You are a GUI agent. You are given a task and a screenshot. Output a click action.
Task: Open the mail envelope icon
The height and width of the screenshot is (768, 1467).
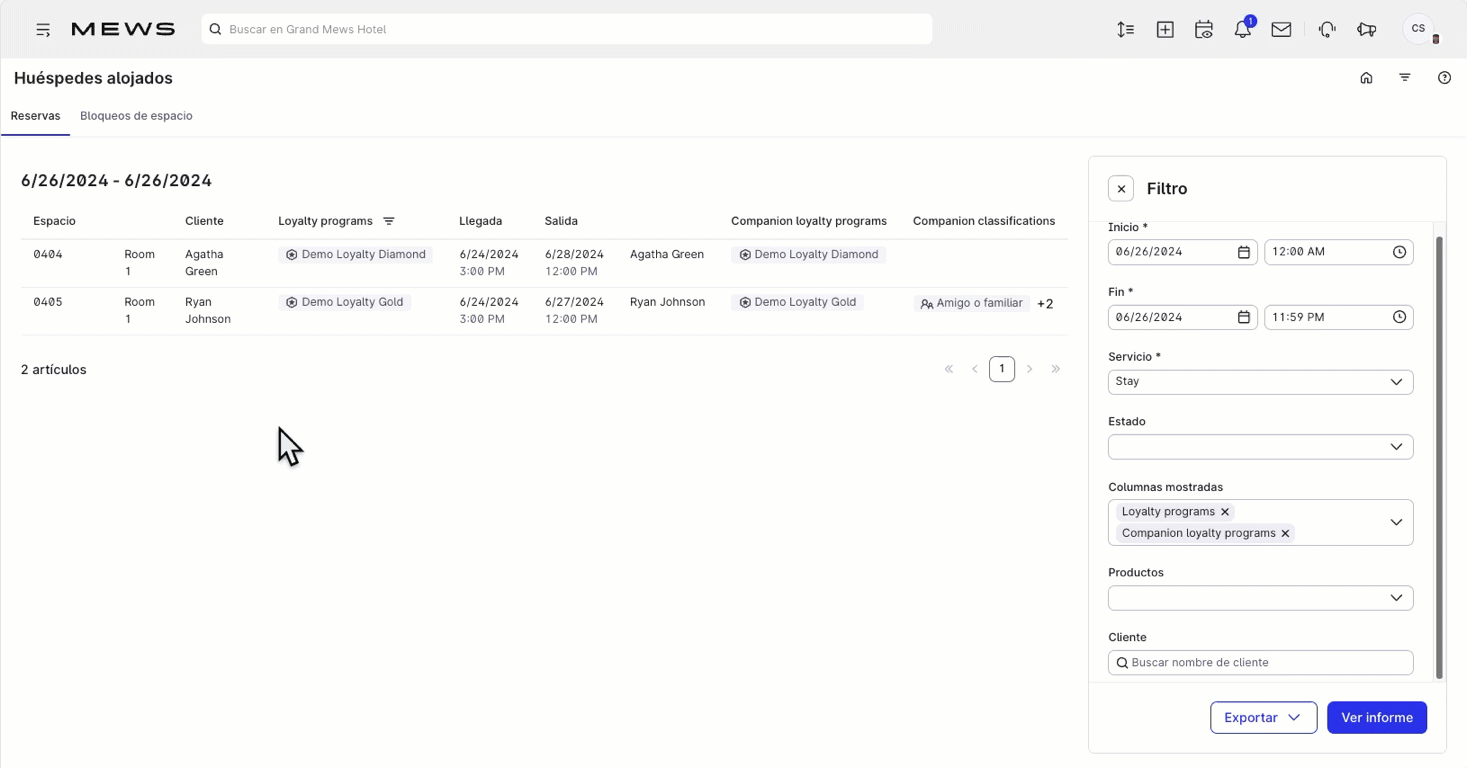[1281, 30]
